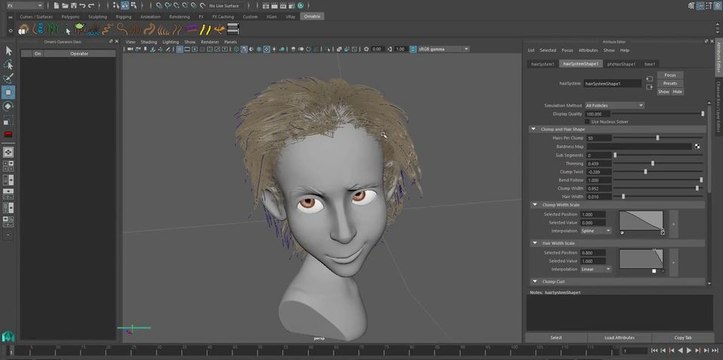Click the New Scene icon in top toolbar

[x=56, y=6]
